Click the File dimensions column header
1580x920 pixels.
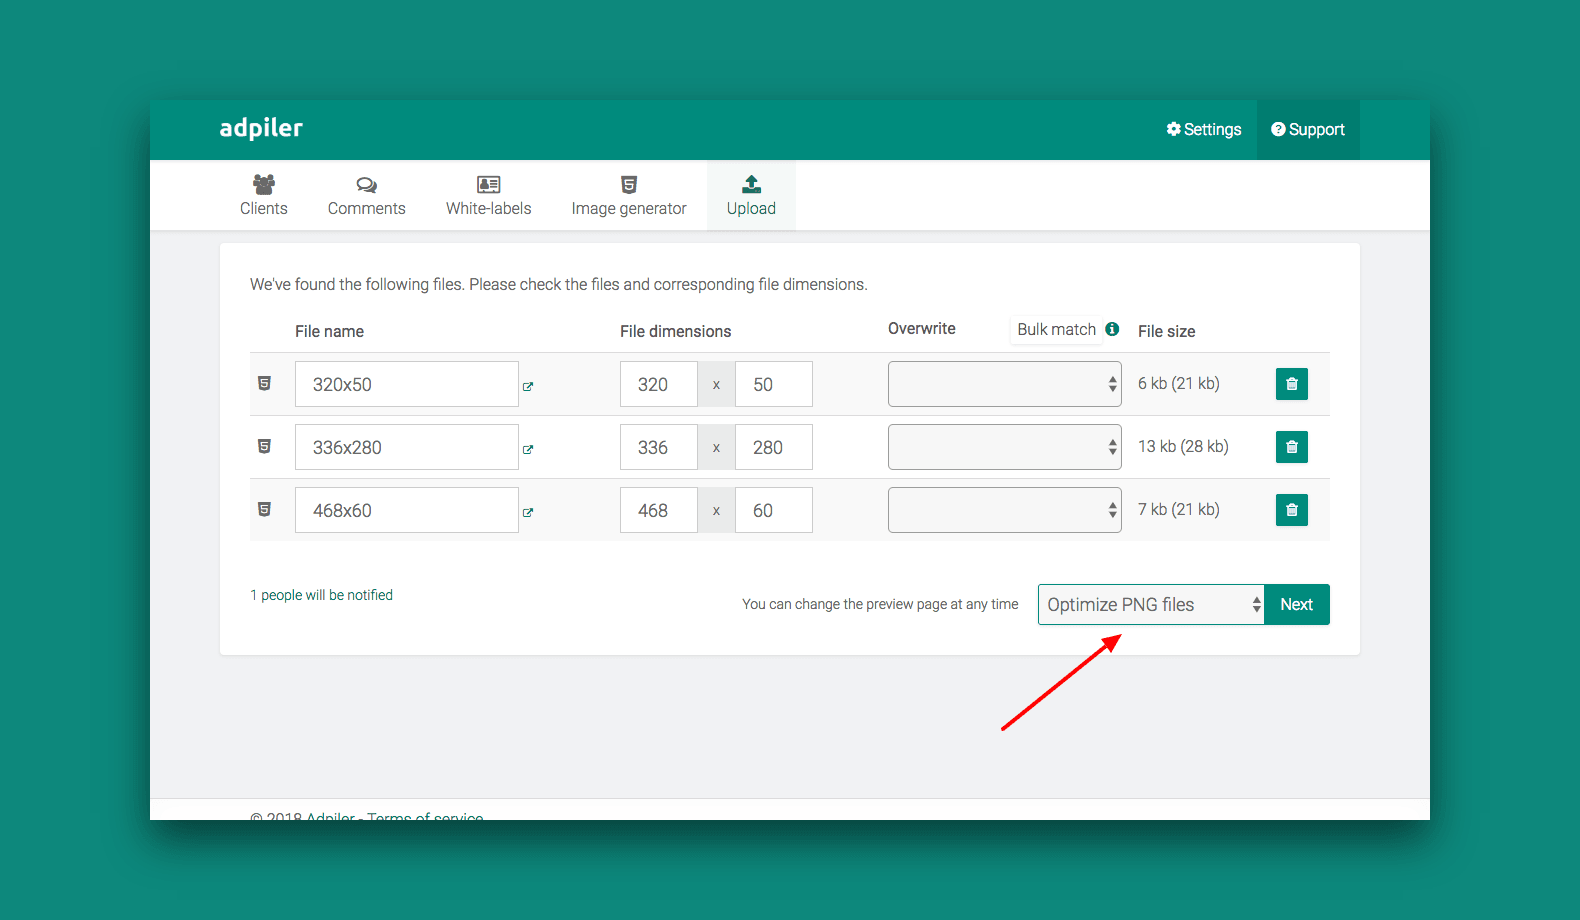tap(676, 331)
